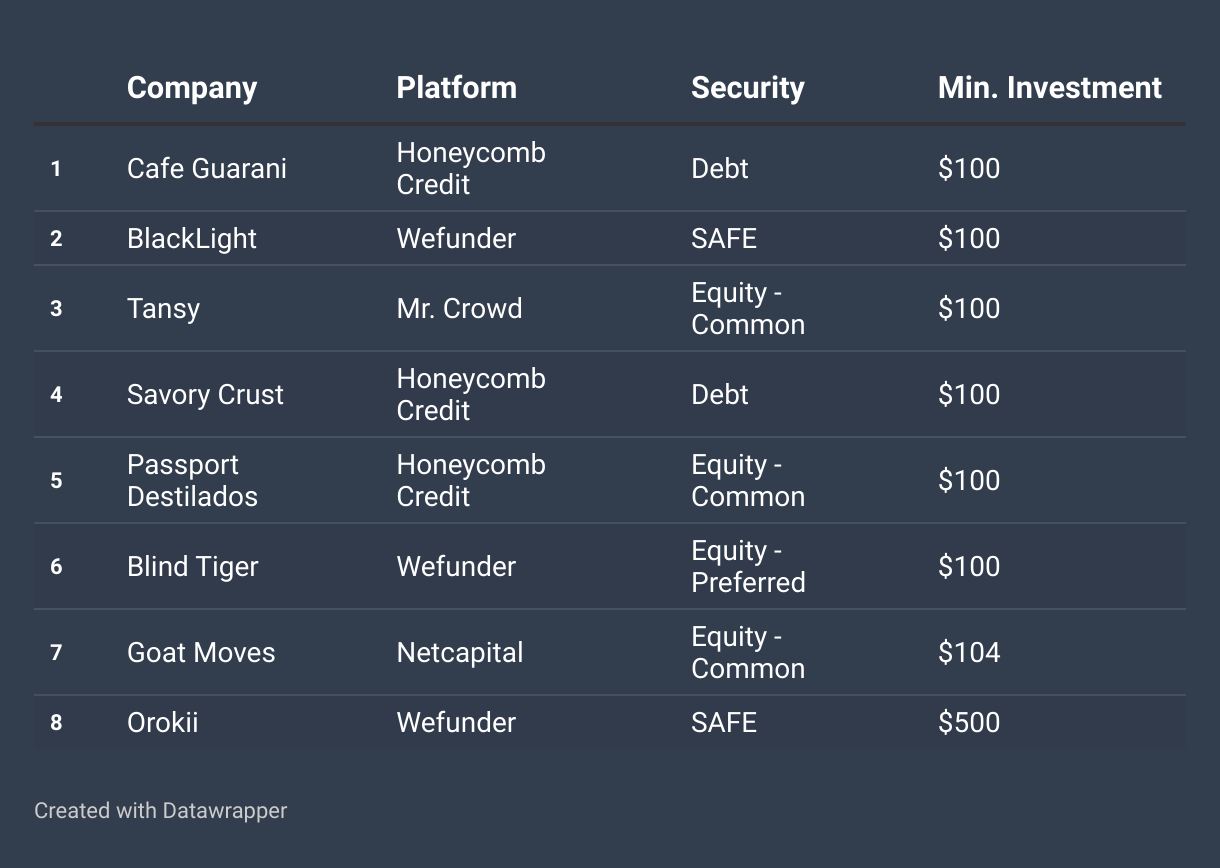Select the Orokii row name
Screen dimensions: 1220x868
163,722
